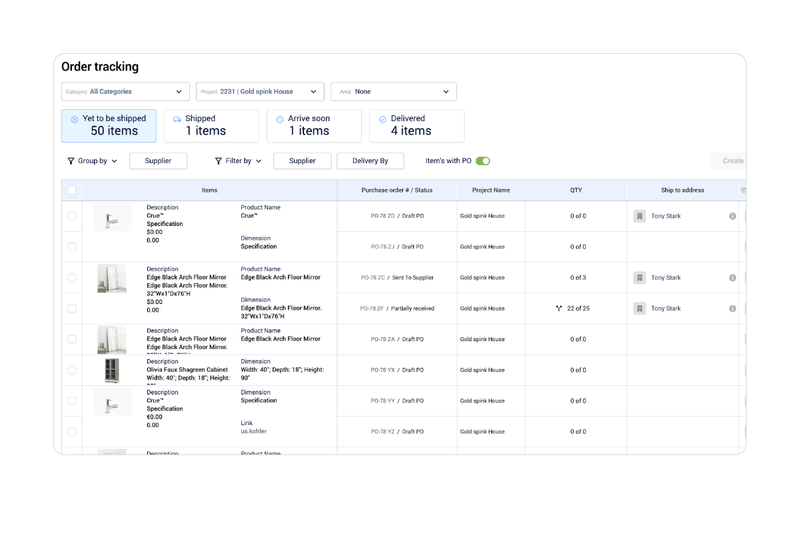Click PO-78 ZA / Draft PO cell
This screenshot has height=533, width=800.
coord(397,339)
